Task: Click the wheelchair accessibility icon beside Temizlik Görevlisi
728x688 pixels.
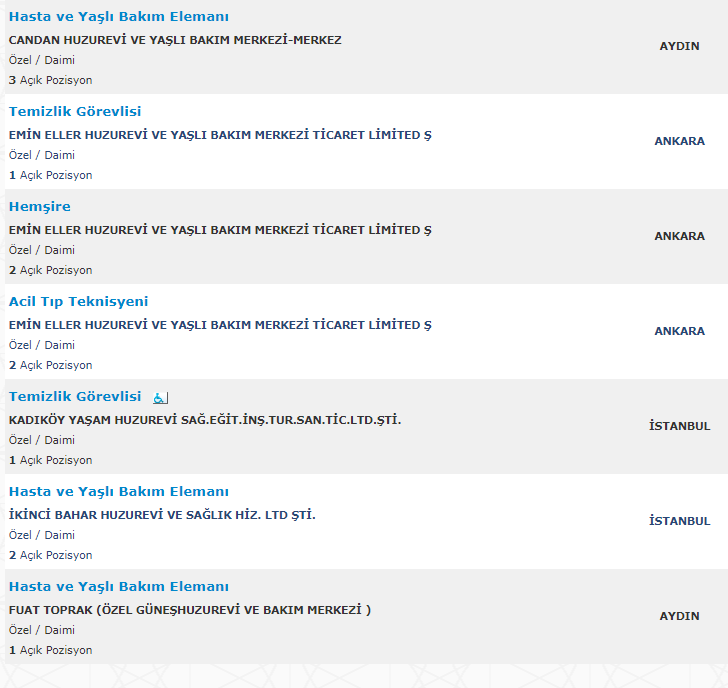Action: (161, 398)
